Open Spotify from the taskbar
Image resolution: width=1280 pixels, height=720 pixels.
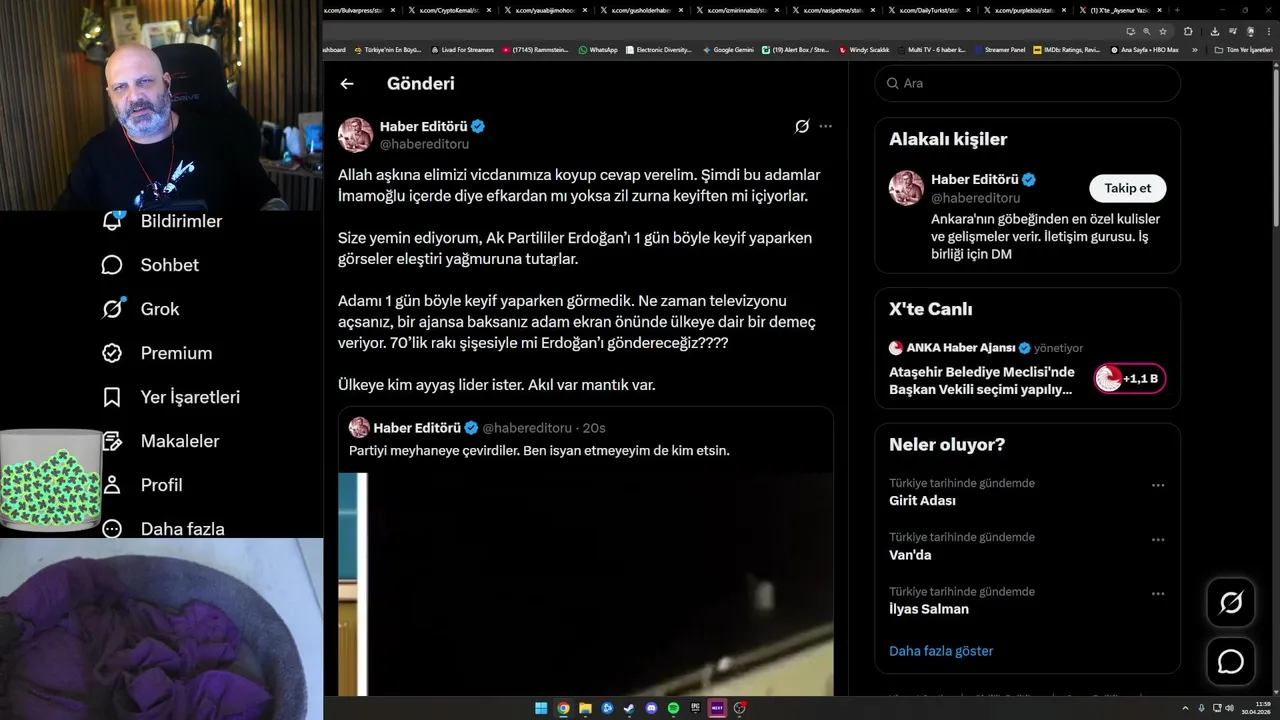673,708
